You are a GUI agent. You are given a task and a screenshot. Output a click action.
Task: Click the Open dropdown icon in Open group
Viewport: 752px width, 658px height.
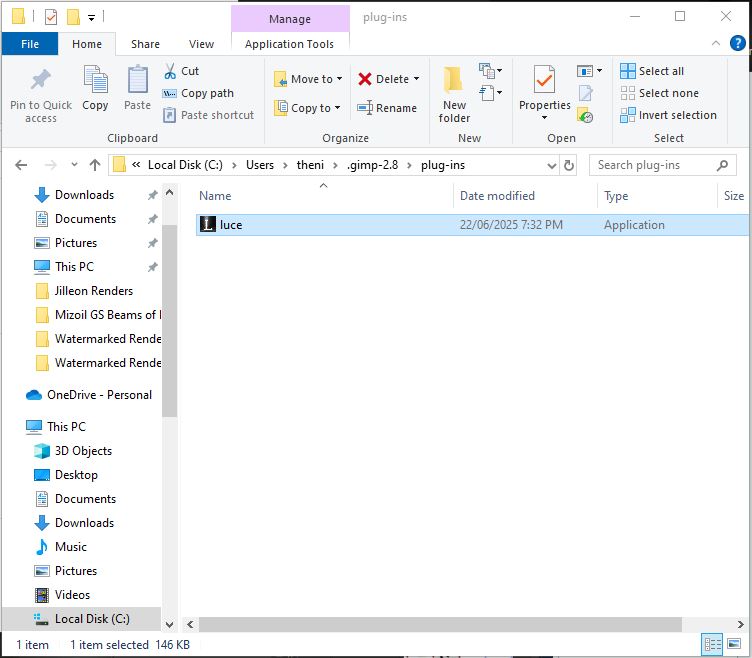[x=589, y=71]
